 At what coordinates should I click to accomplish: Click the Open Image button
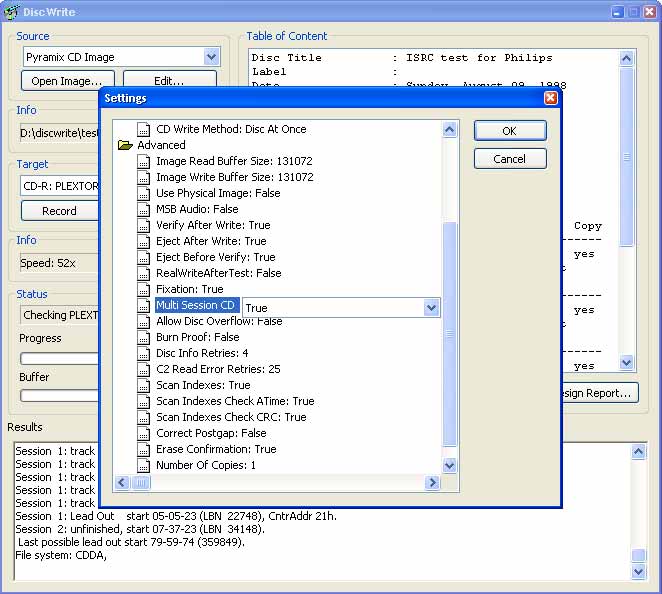[x=68, y=81]
